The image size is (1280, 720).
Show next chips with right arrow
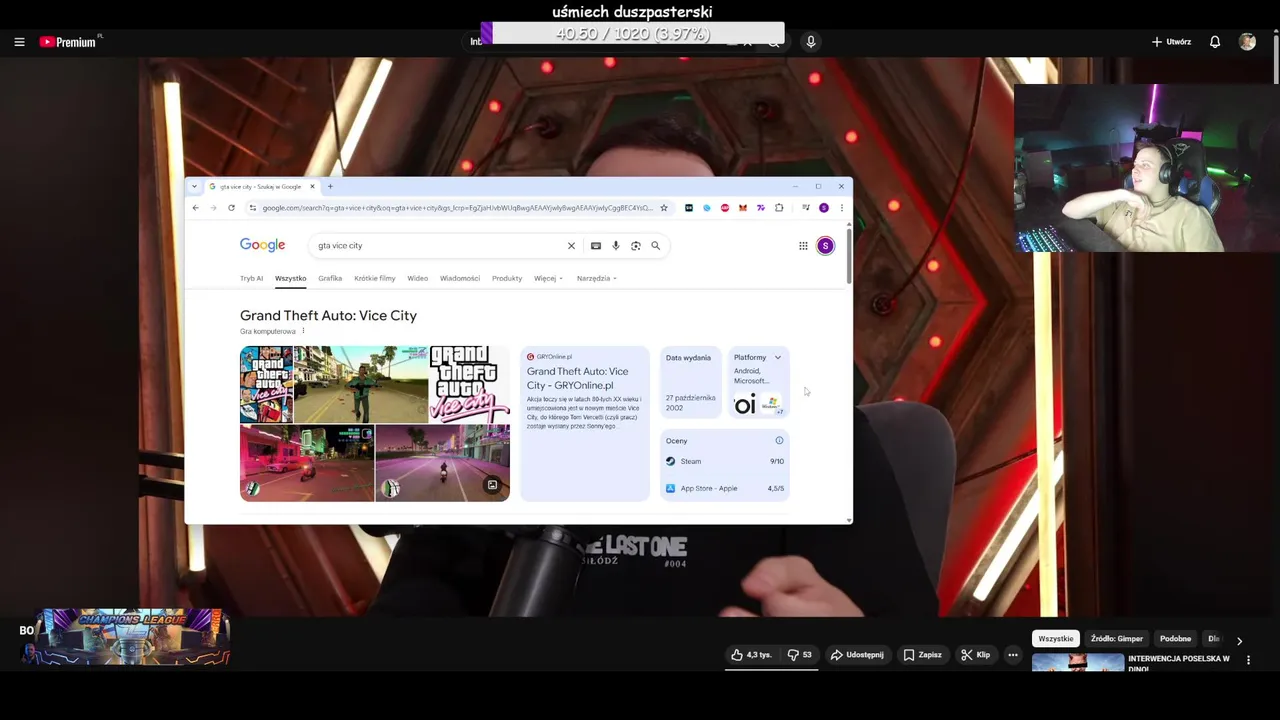[x=1239, y=641]
